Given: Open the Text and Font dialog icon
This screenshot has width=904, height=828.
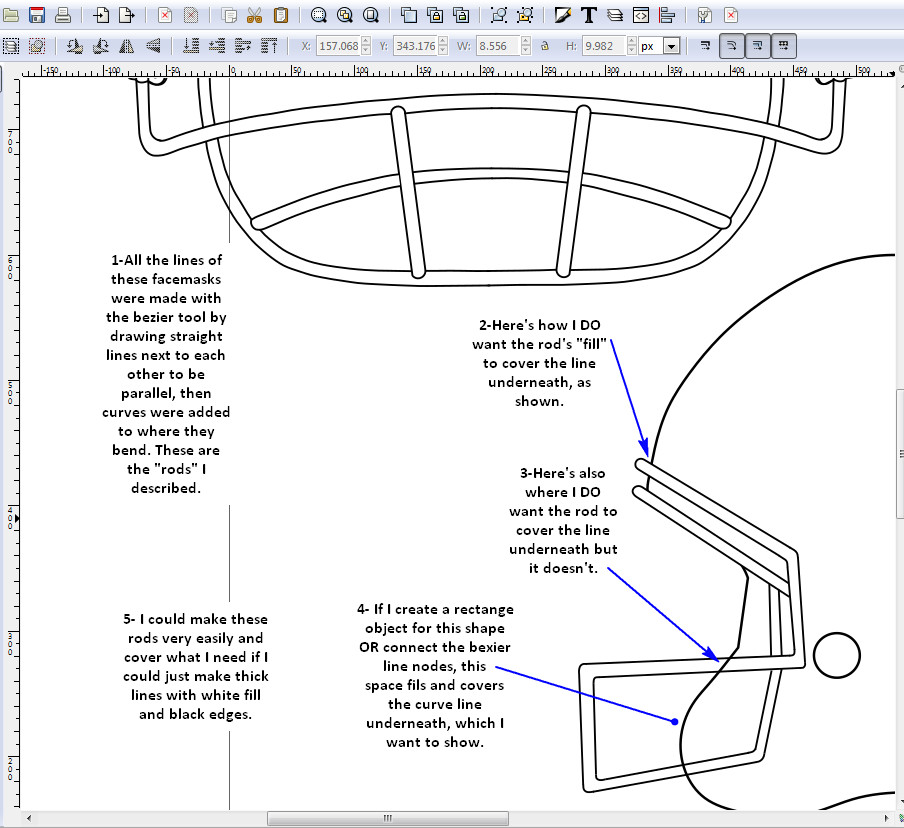Looking at the screenshot, I should (x=589, y=15).
